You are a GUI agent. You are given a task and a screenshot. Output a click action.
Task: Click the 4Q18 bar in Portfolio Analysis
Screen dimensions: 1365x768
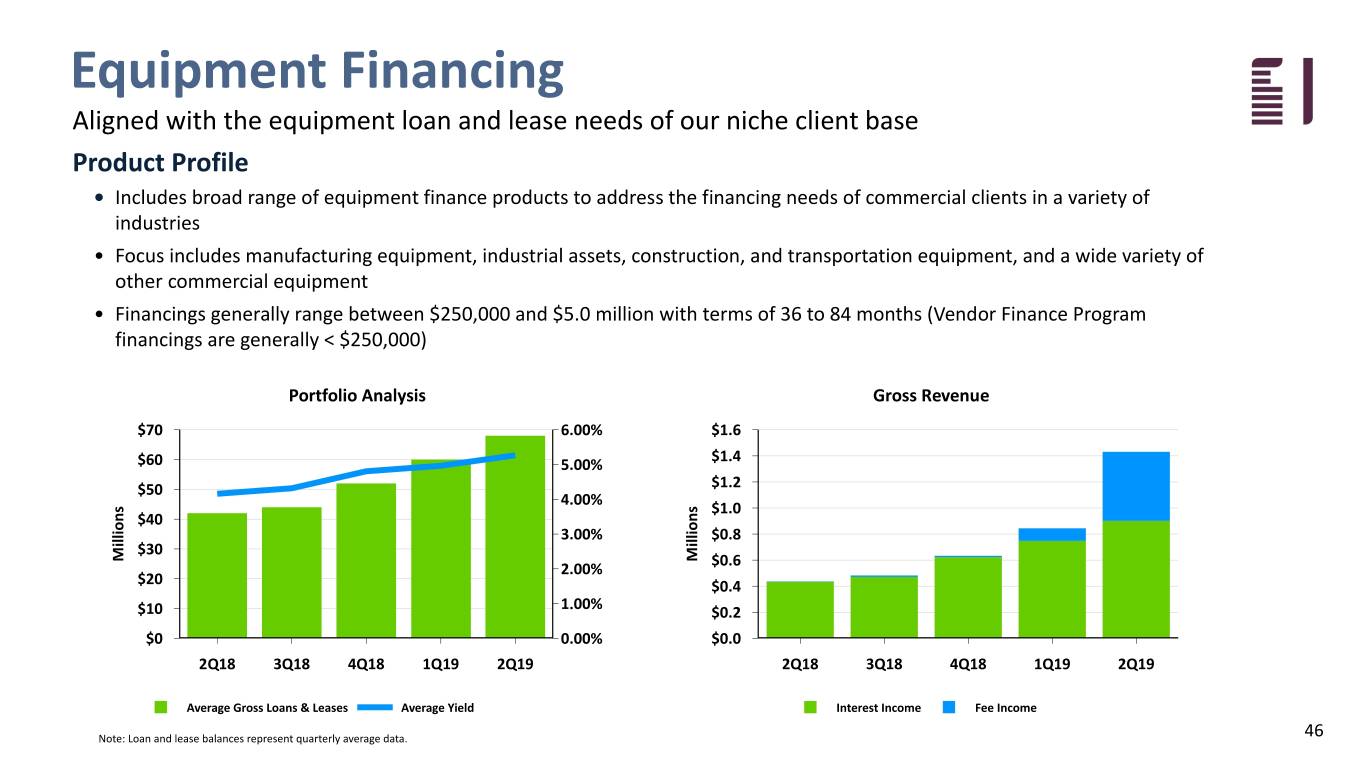click(366, 561)
